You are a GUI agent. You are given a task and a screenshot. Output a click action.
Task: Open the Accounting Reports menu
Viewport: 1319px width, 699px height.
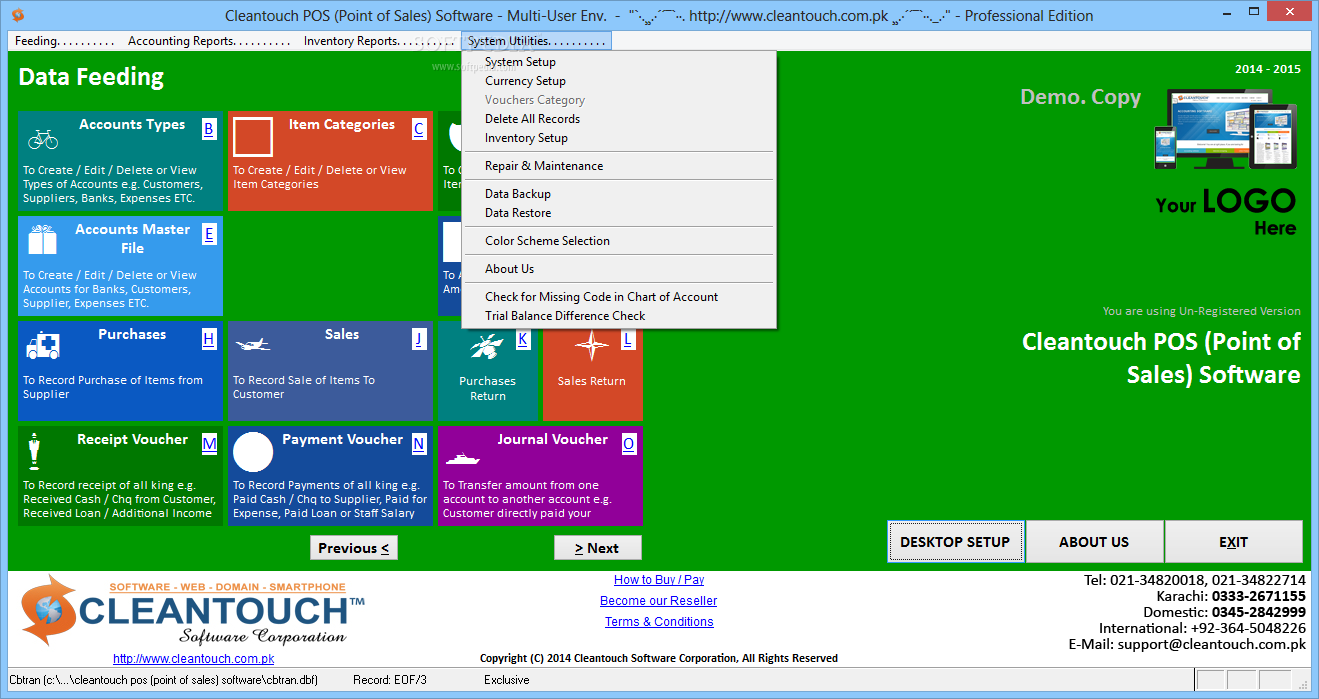[x=209, y=41]
